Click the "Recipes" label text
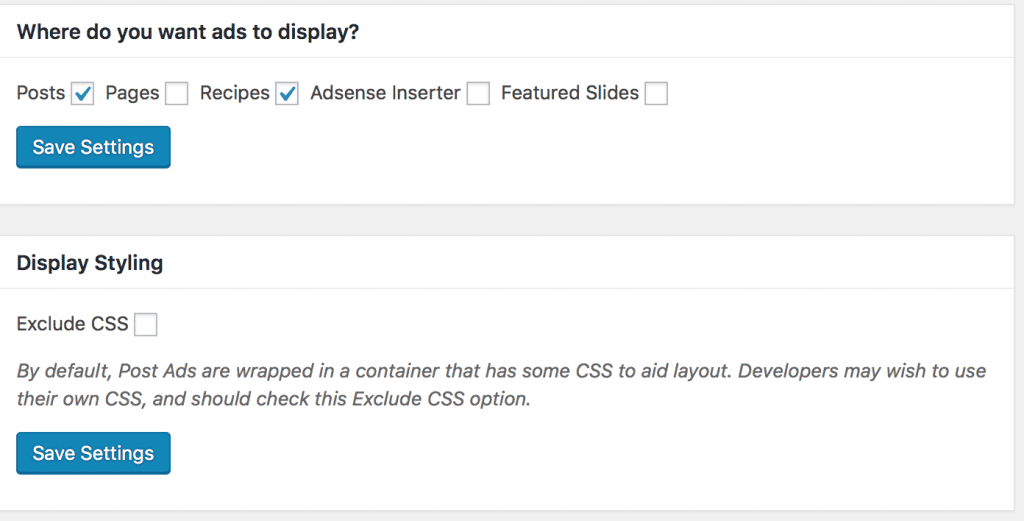Image resolution: width=1024 pixels, height=521 pixels. [x=235, y=93]
